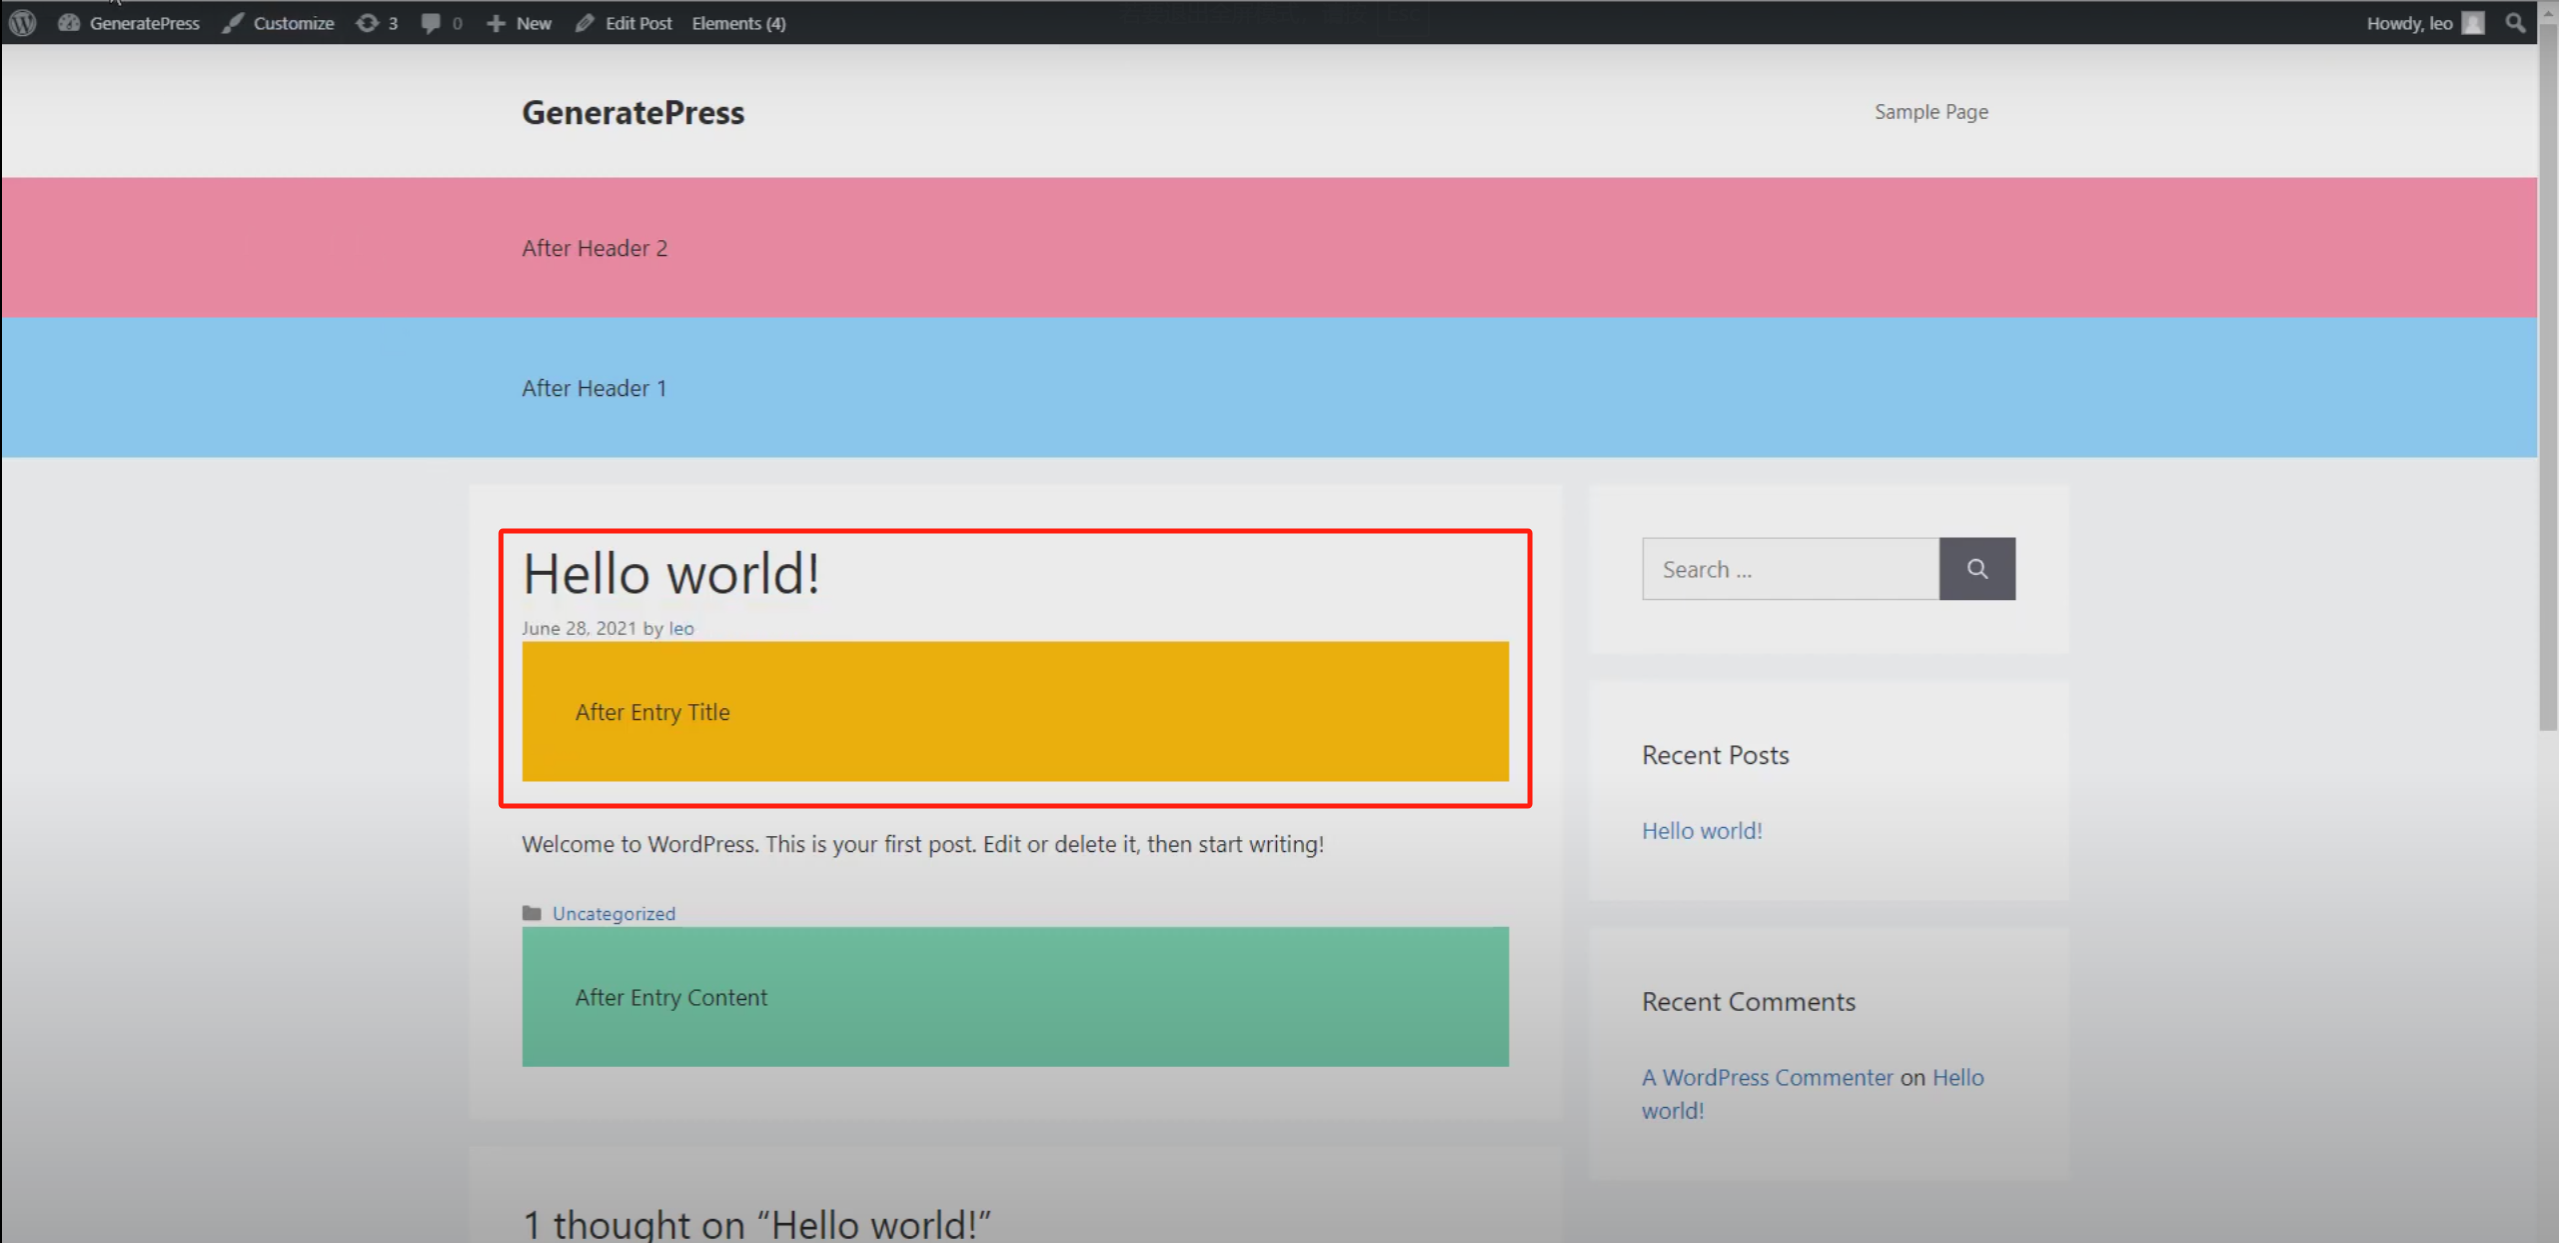This screenshot has width=2559, height=1243.
Task: Focus the Search text field
Action: pyautogui.click(x=1789, y=569)
